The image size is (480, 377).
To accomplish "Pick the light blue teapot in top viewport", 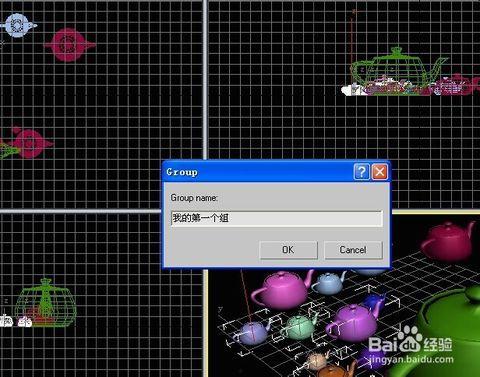I will tap(18, 25).
